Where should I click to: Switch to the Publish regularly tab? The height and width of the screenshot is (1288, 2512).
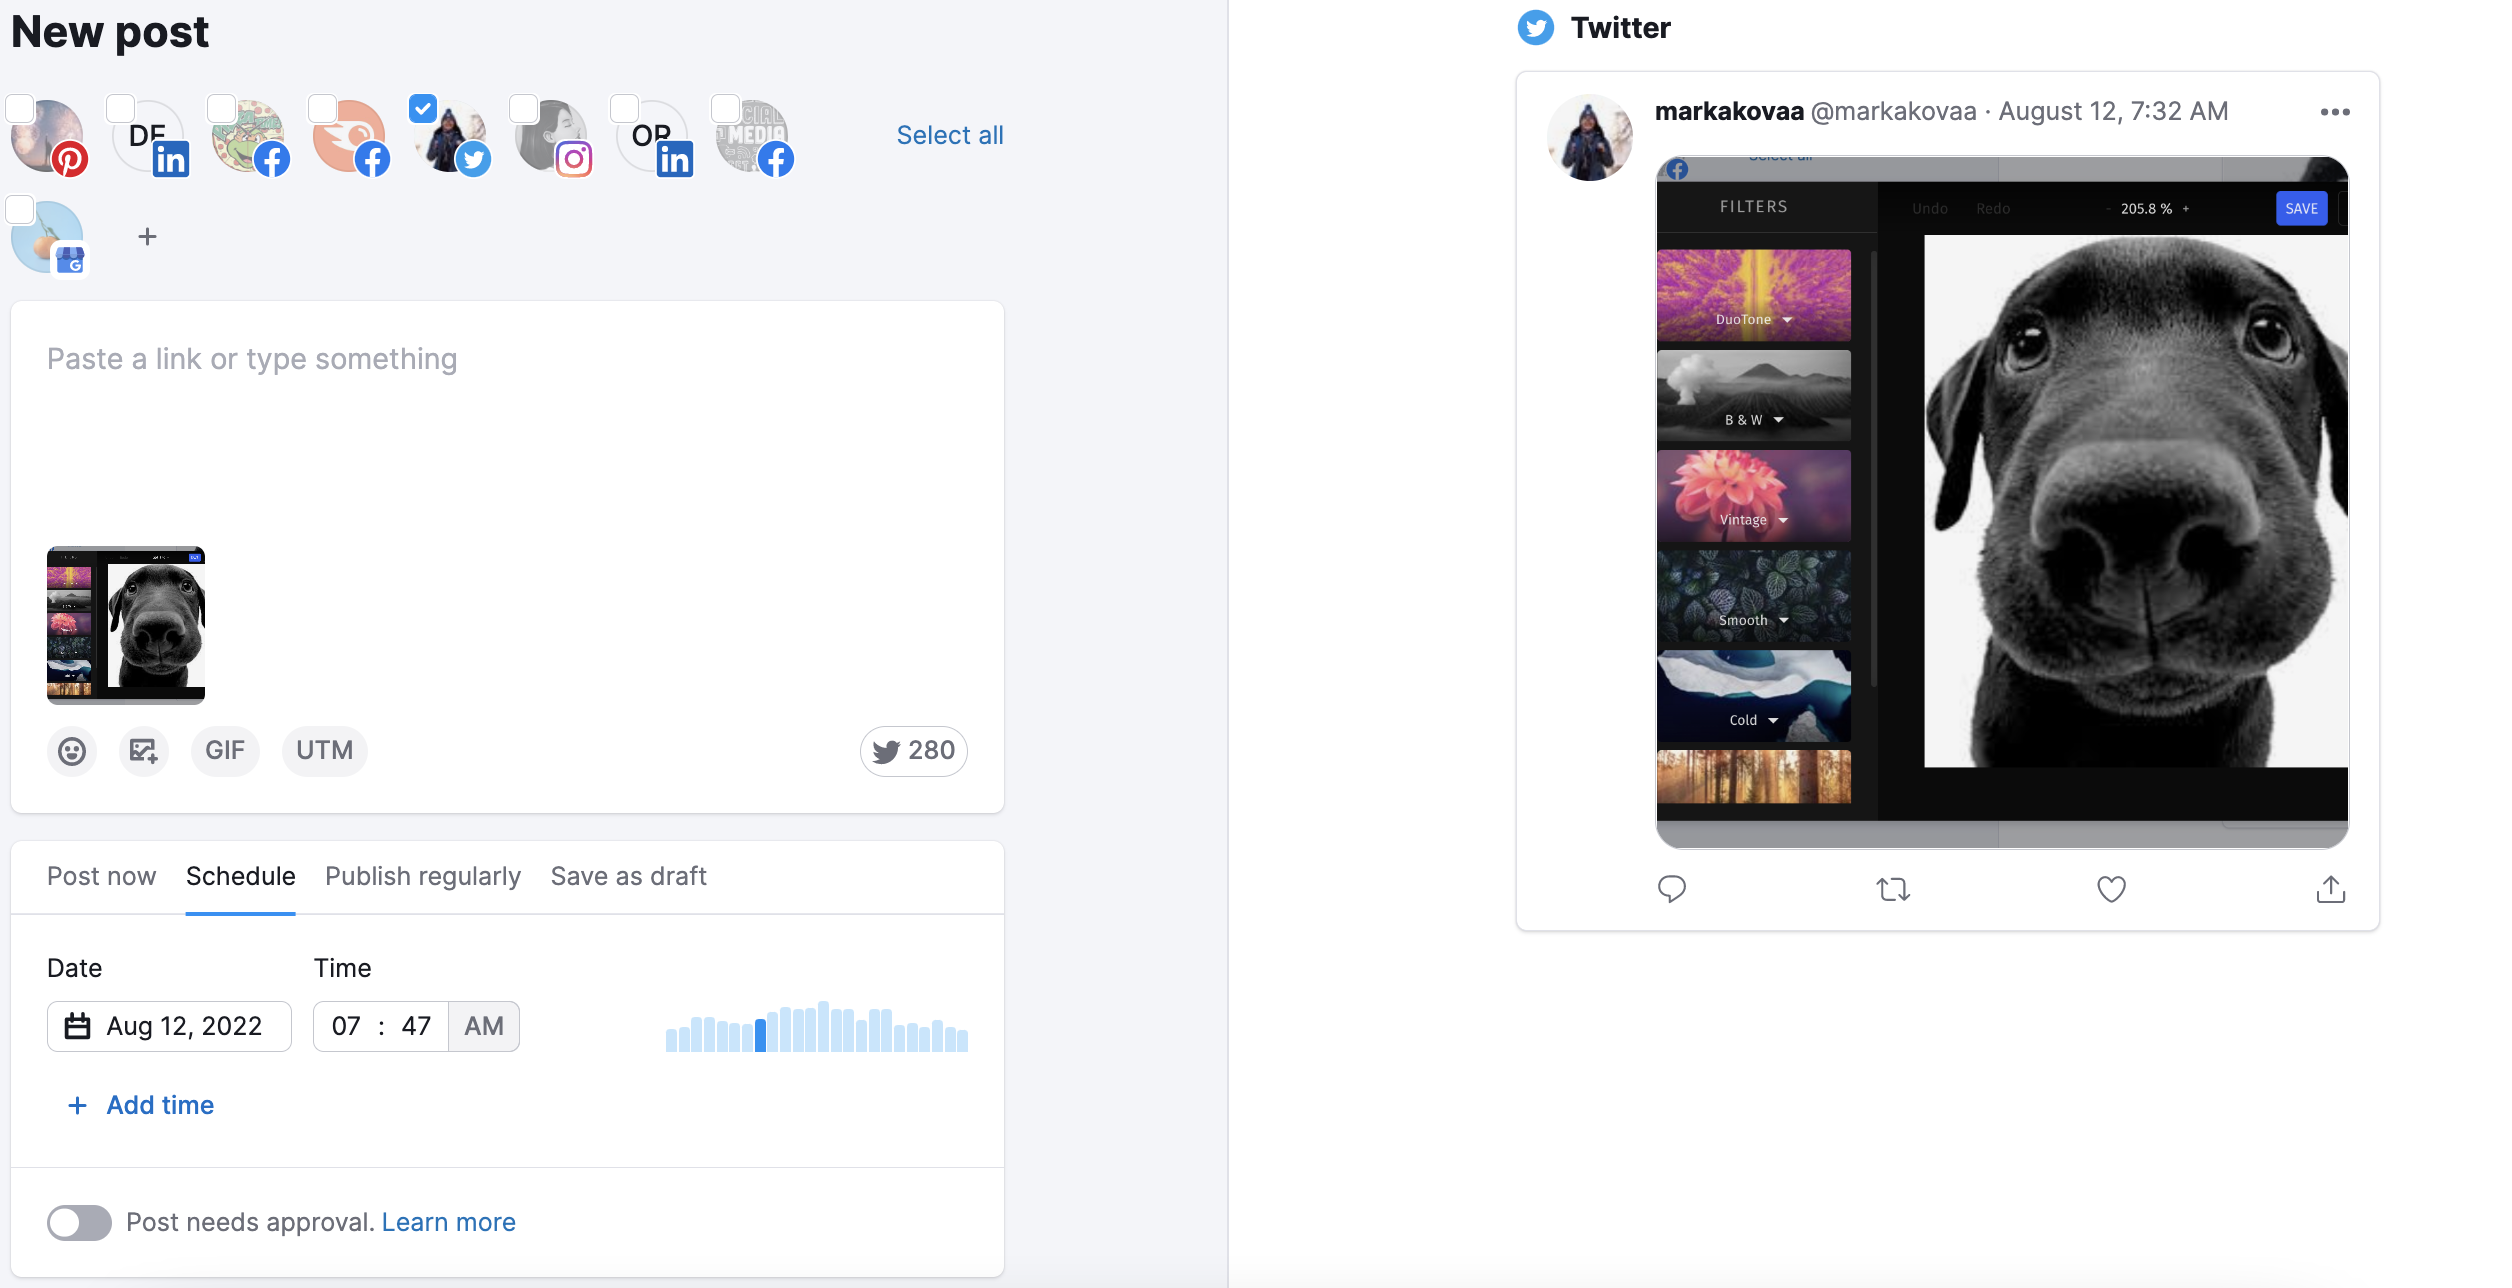(x=423, y=876)
